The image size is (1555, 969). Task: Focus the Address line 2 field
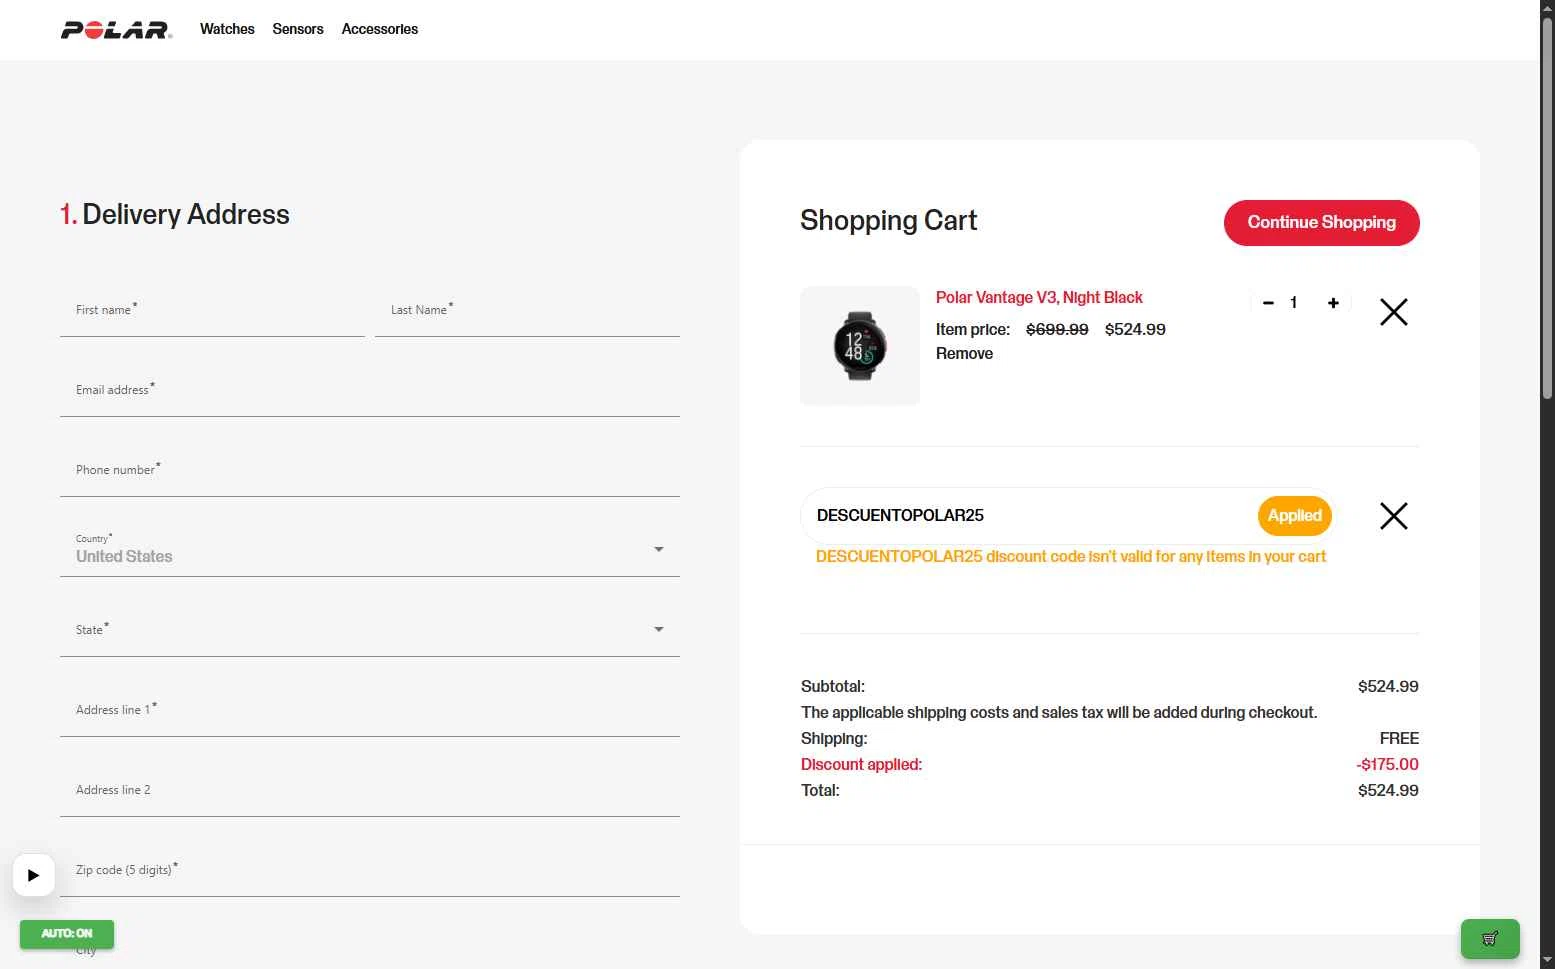click(370, 792)
